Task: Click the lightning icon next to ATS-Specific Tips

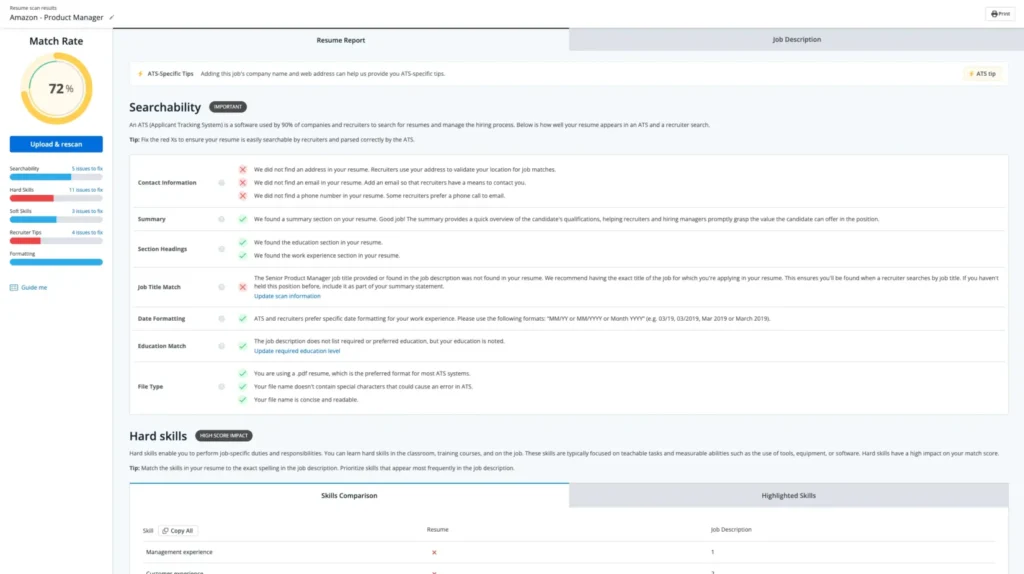Action: 140,74
